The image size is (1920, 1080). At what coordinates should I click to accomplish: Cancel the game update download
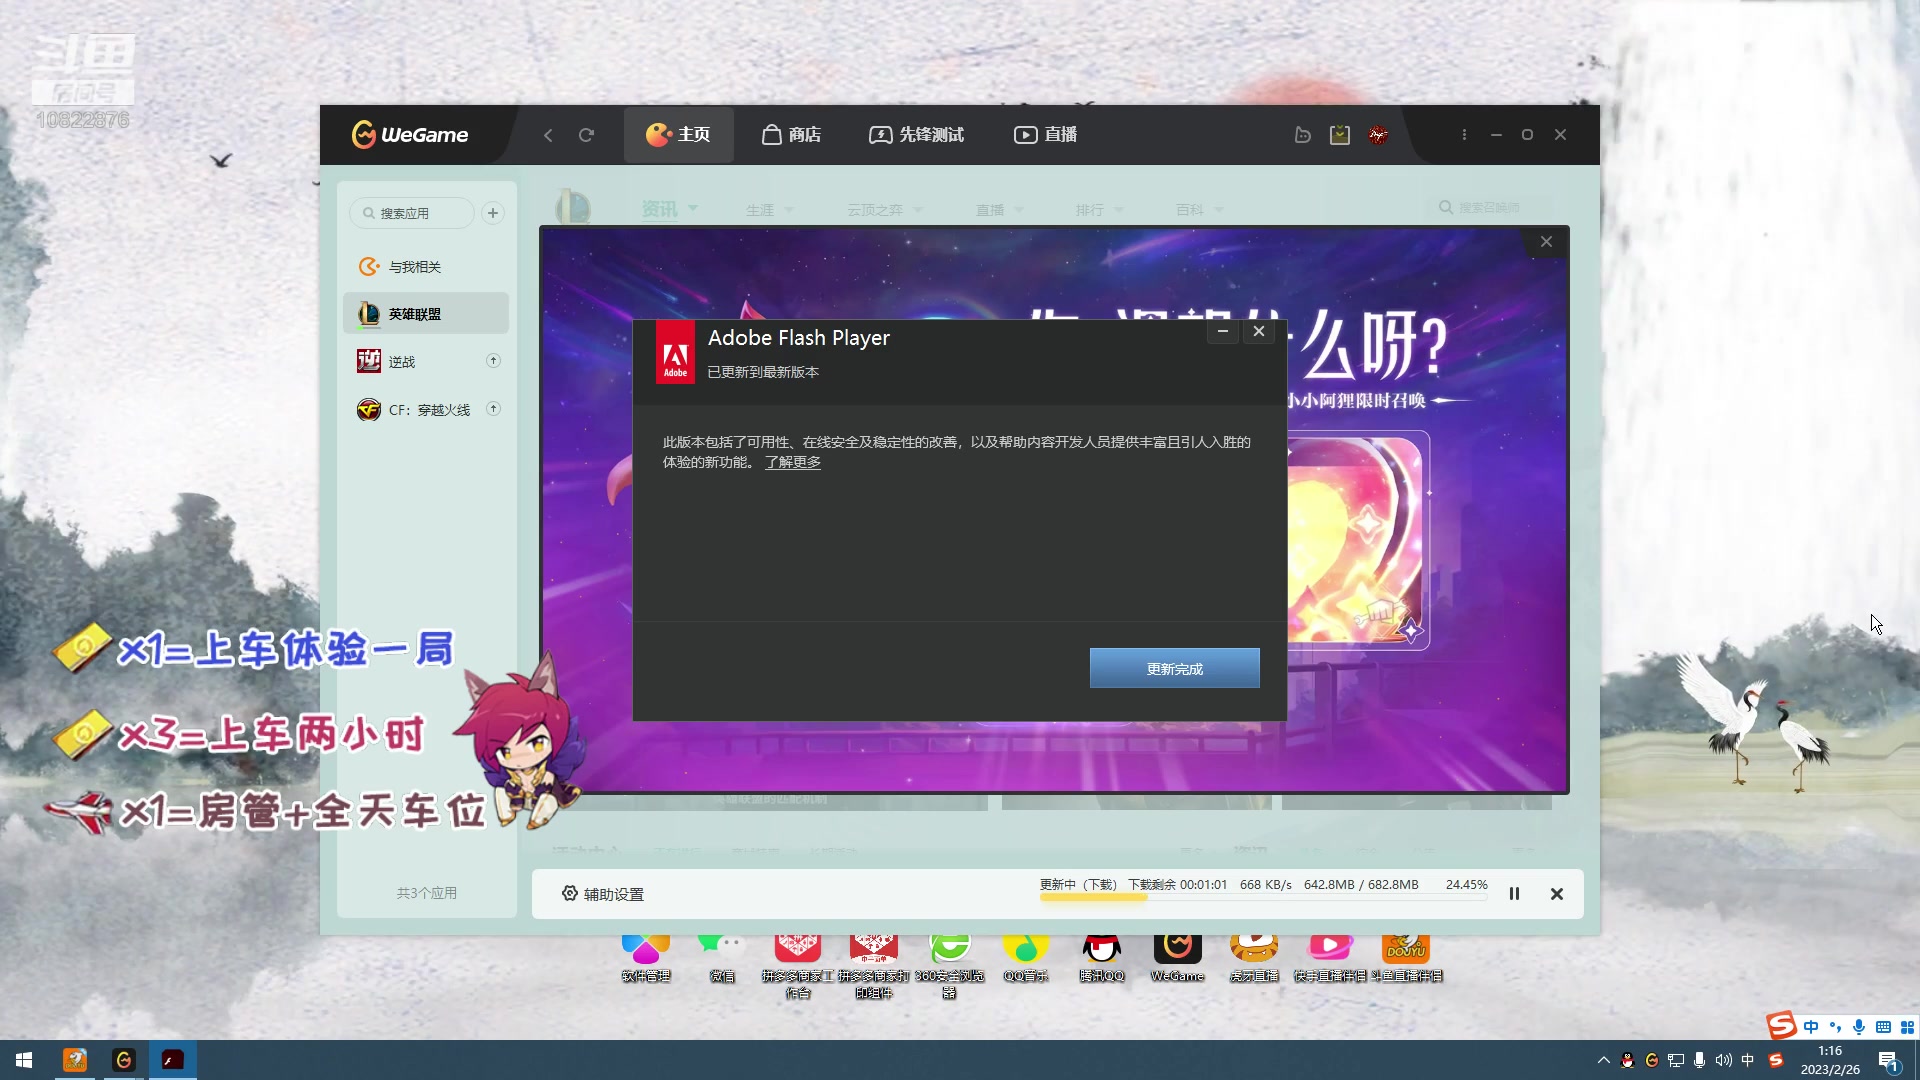pyautogui.click(x=1557, y=894)
